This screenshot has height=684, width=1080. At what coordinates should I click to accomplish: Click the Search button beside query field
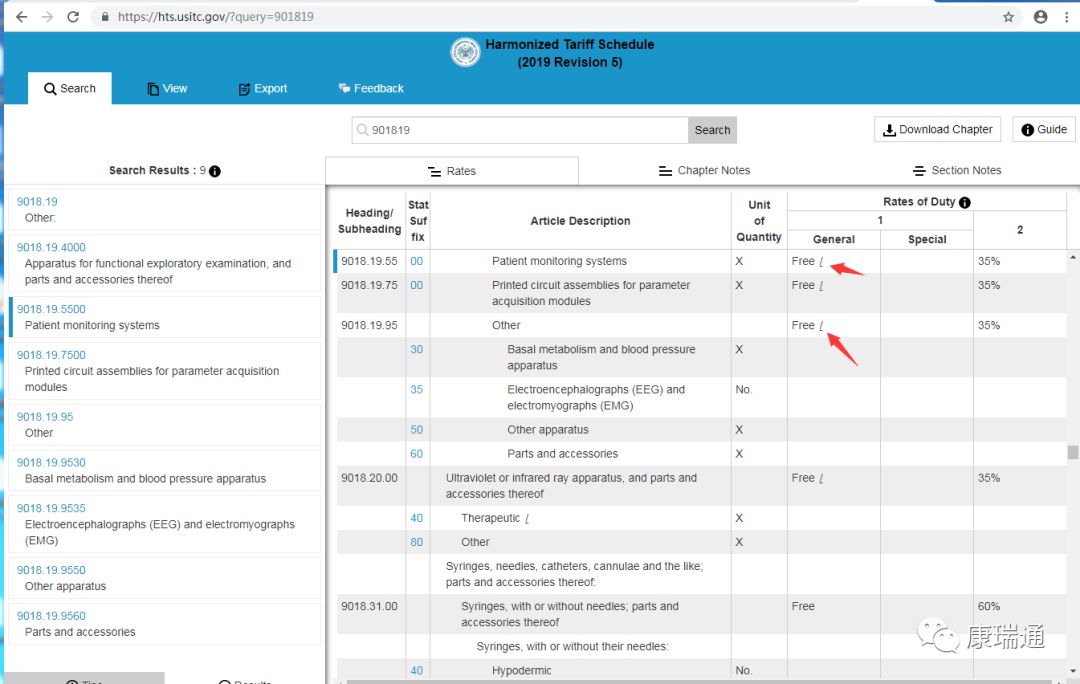pos(712,130)
